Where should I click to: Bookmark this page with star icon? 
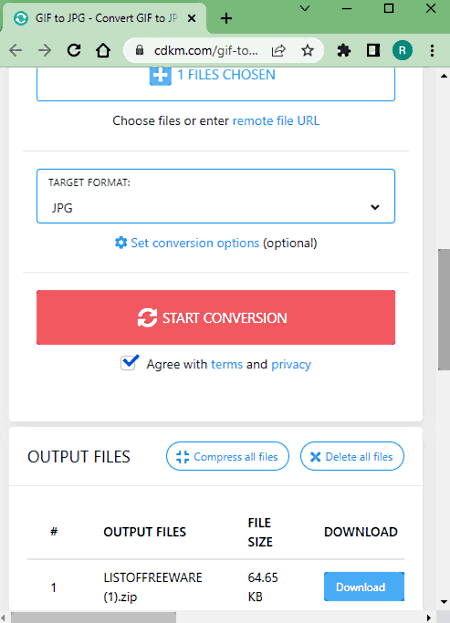pyautogui.click(x=307, y=50)
